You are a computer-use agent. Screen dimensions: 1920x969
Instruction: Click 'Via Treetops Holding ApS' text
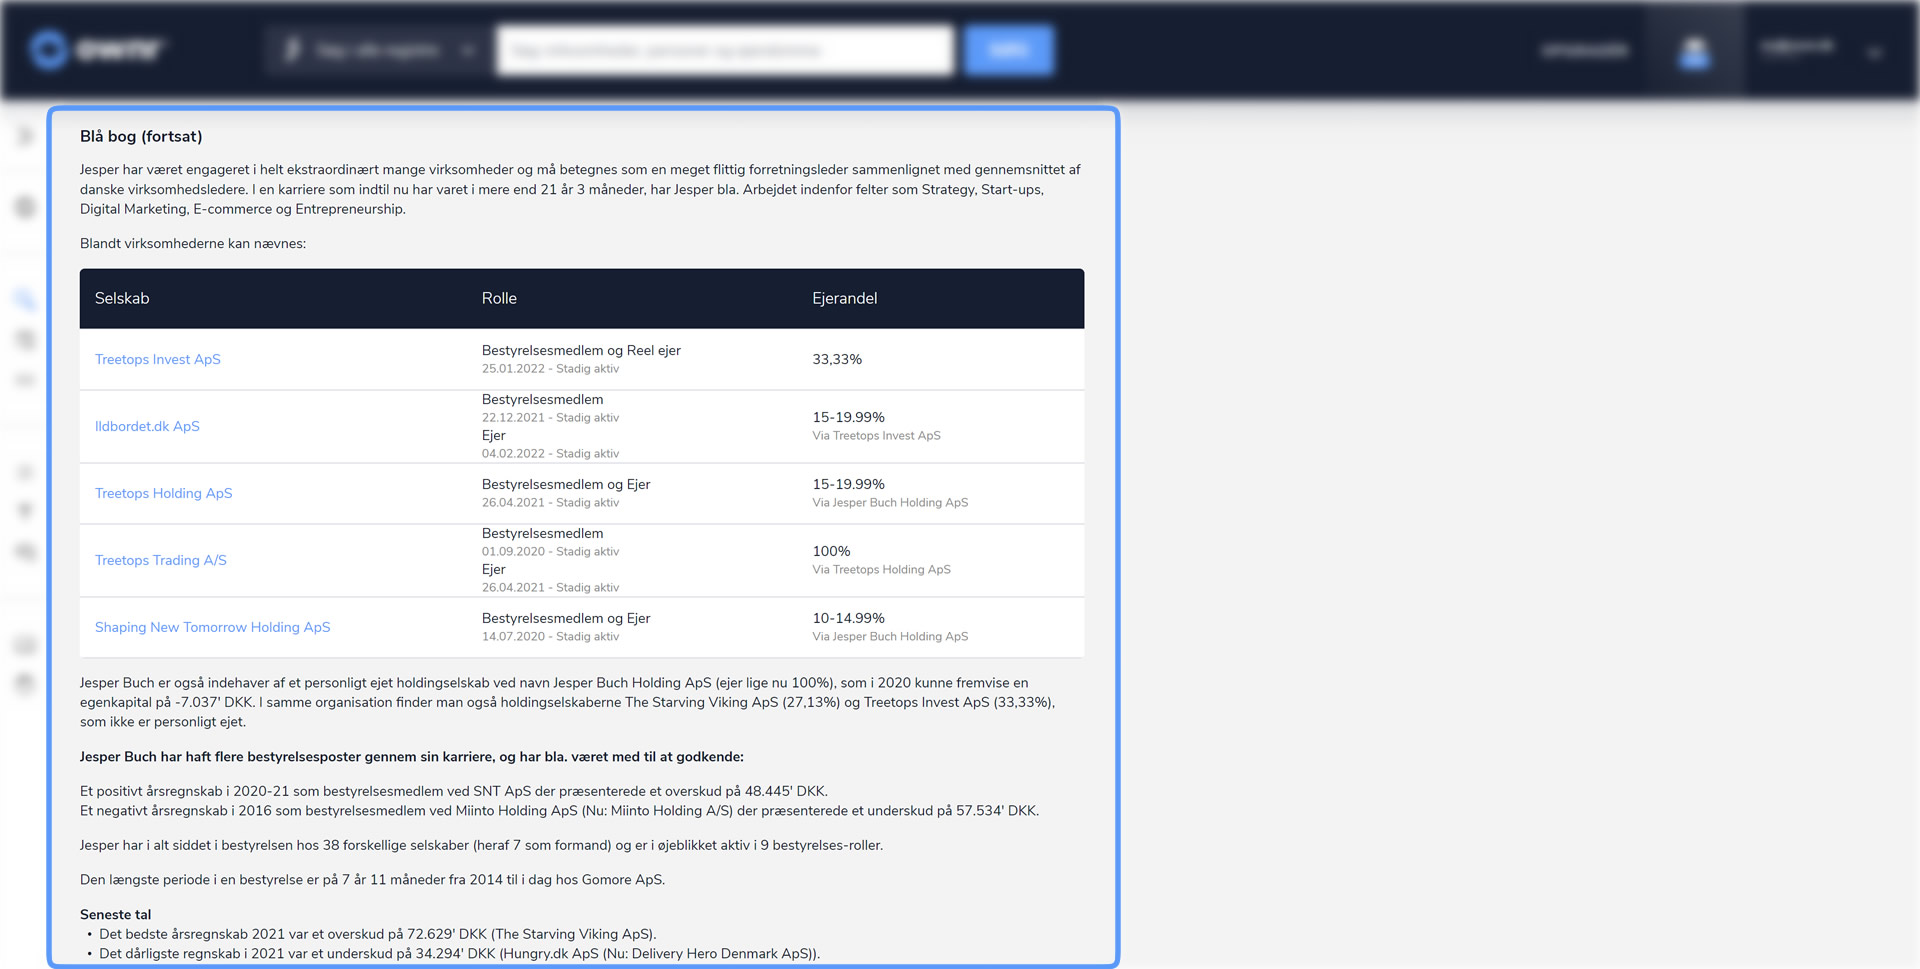[x=882, y=570]
